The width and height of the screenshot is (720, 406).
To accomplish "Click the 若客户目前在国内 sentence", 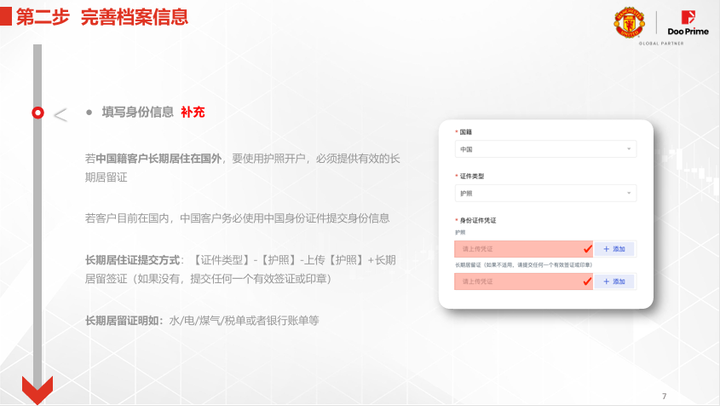I will (237, 218).
